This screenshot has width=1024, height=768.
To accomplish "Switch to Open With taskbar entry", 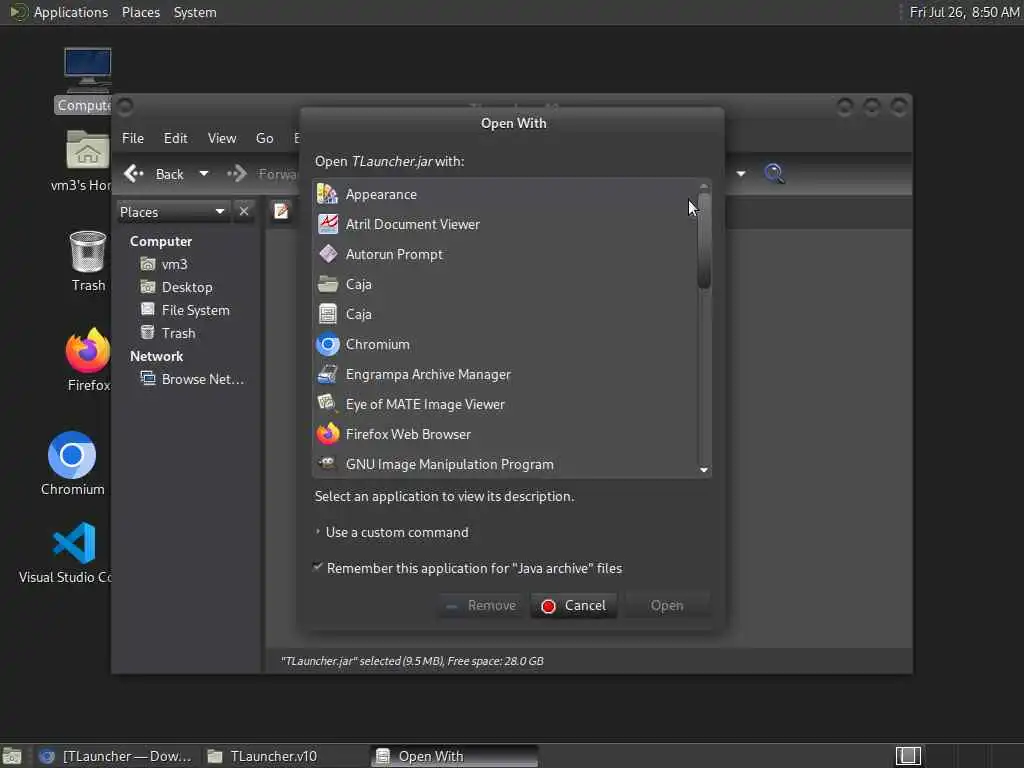I will pyautogui.click(x=455, y=756).
